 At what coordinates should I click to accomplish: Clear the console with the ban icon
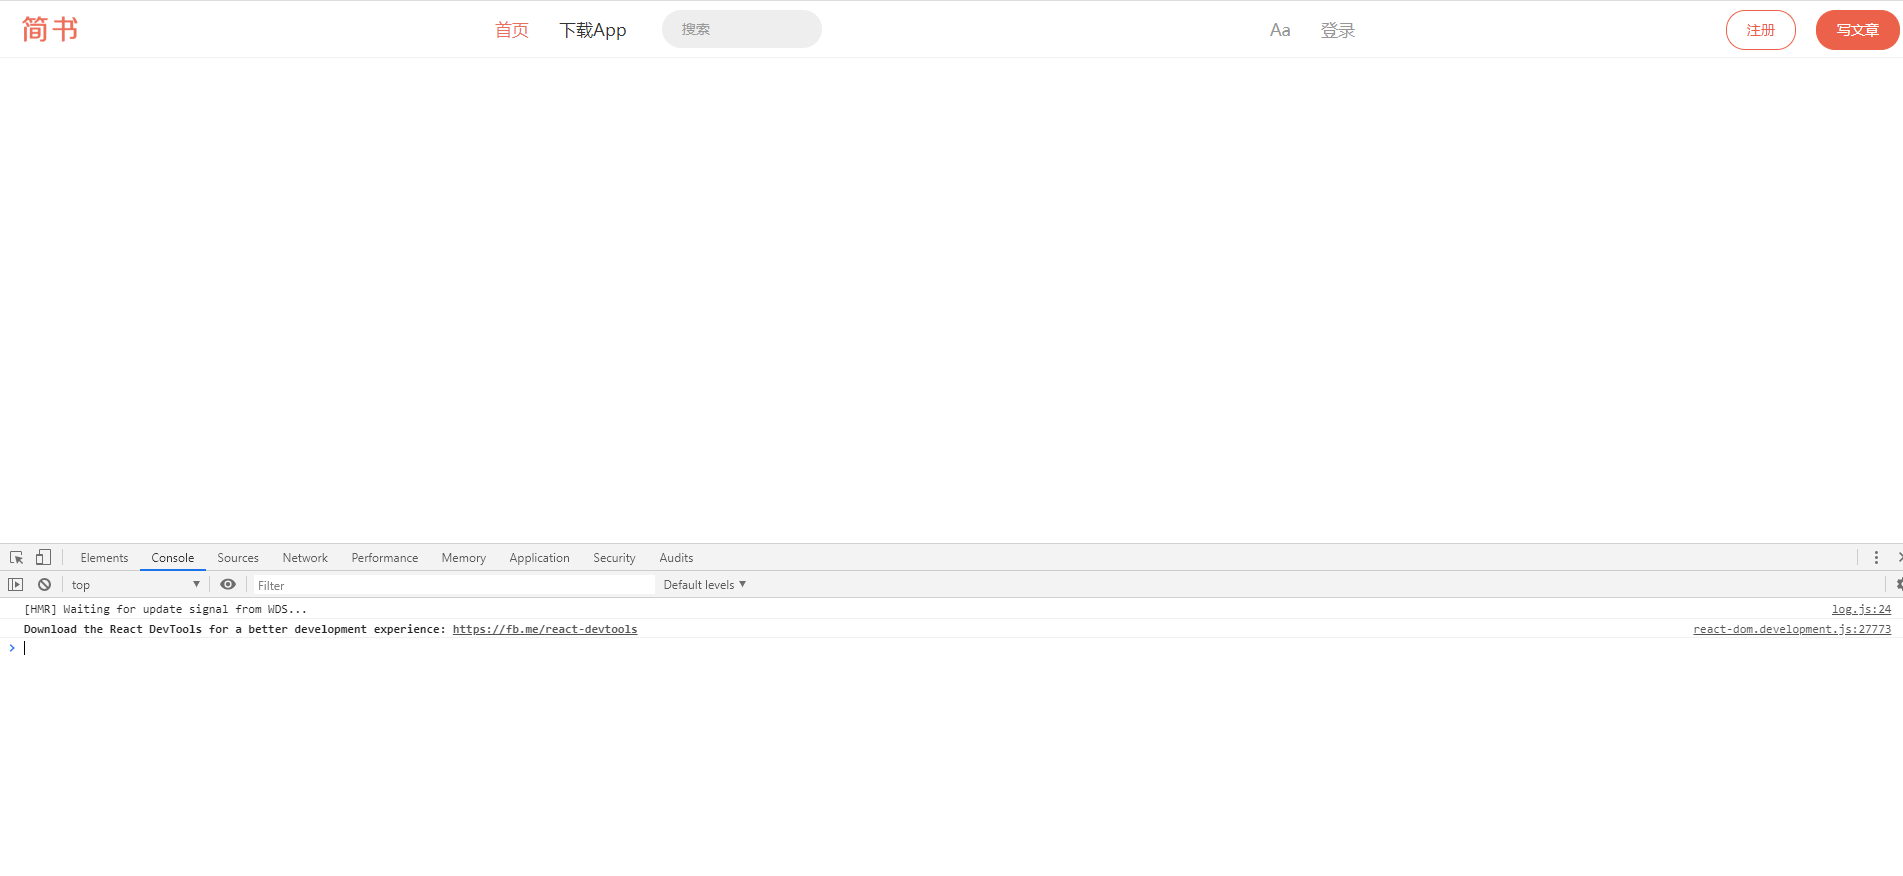(x=44, y=585)
